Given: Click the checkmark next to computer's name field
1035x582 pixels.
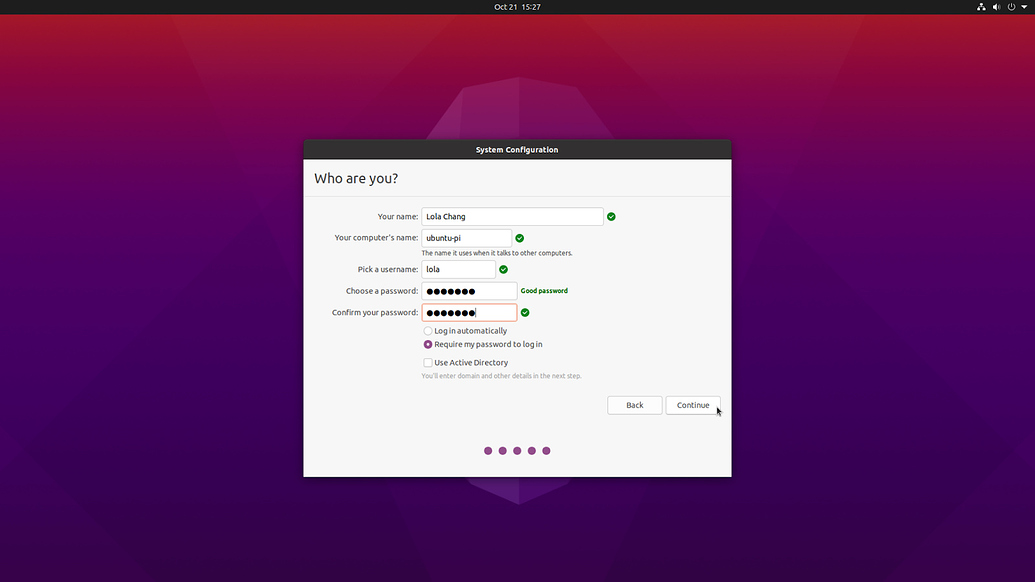Looking at the screenshot, I should click(519, 238).
